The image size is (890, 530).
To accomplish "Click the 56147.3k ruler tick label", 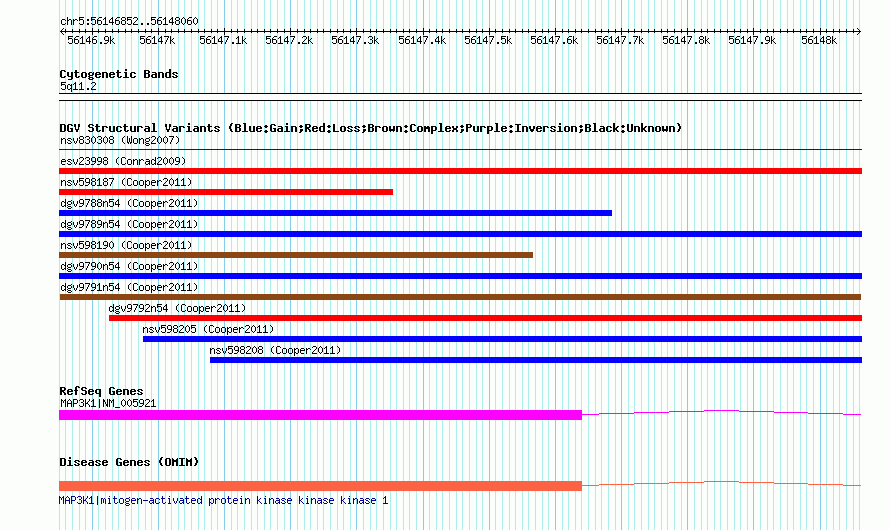I will tap(355, 40).
